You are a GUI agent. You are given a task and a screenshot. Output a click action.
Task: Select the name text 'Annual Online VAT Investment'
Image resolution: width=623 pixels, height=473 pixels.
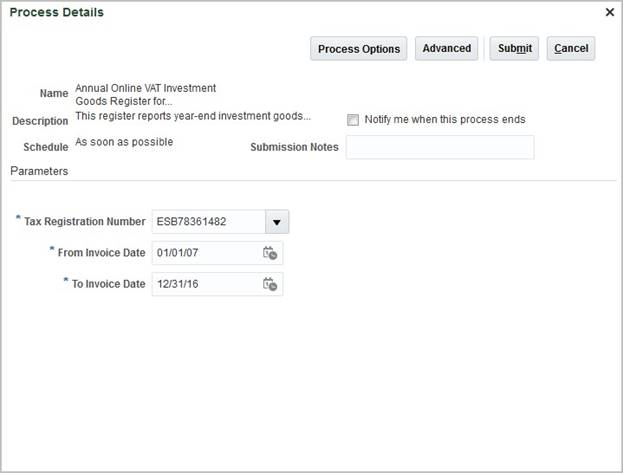(145, 88)
